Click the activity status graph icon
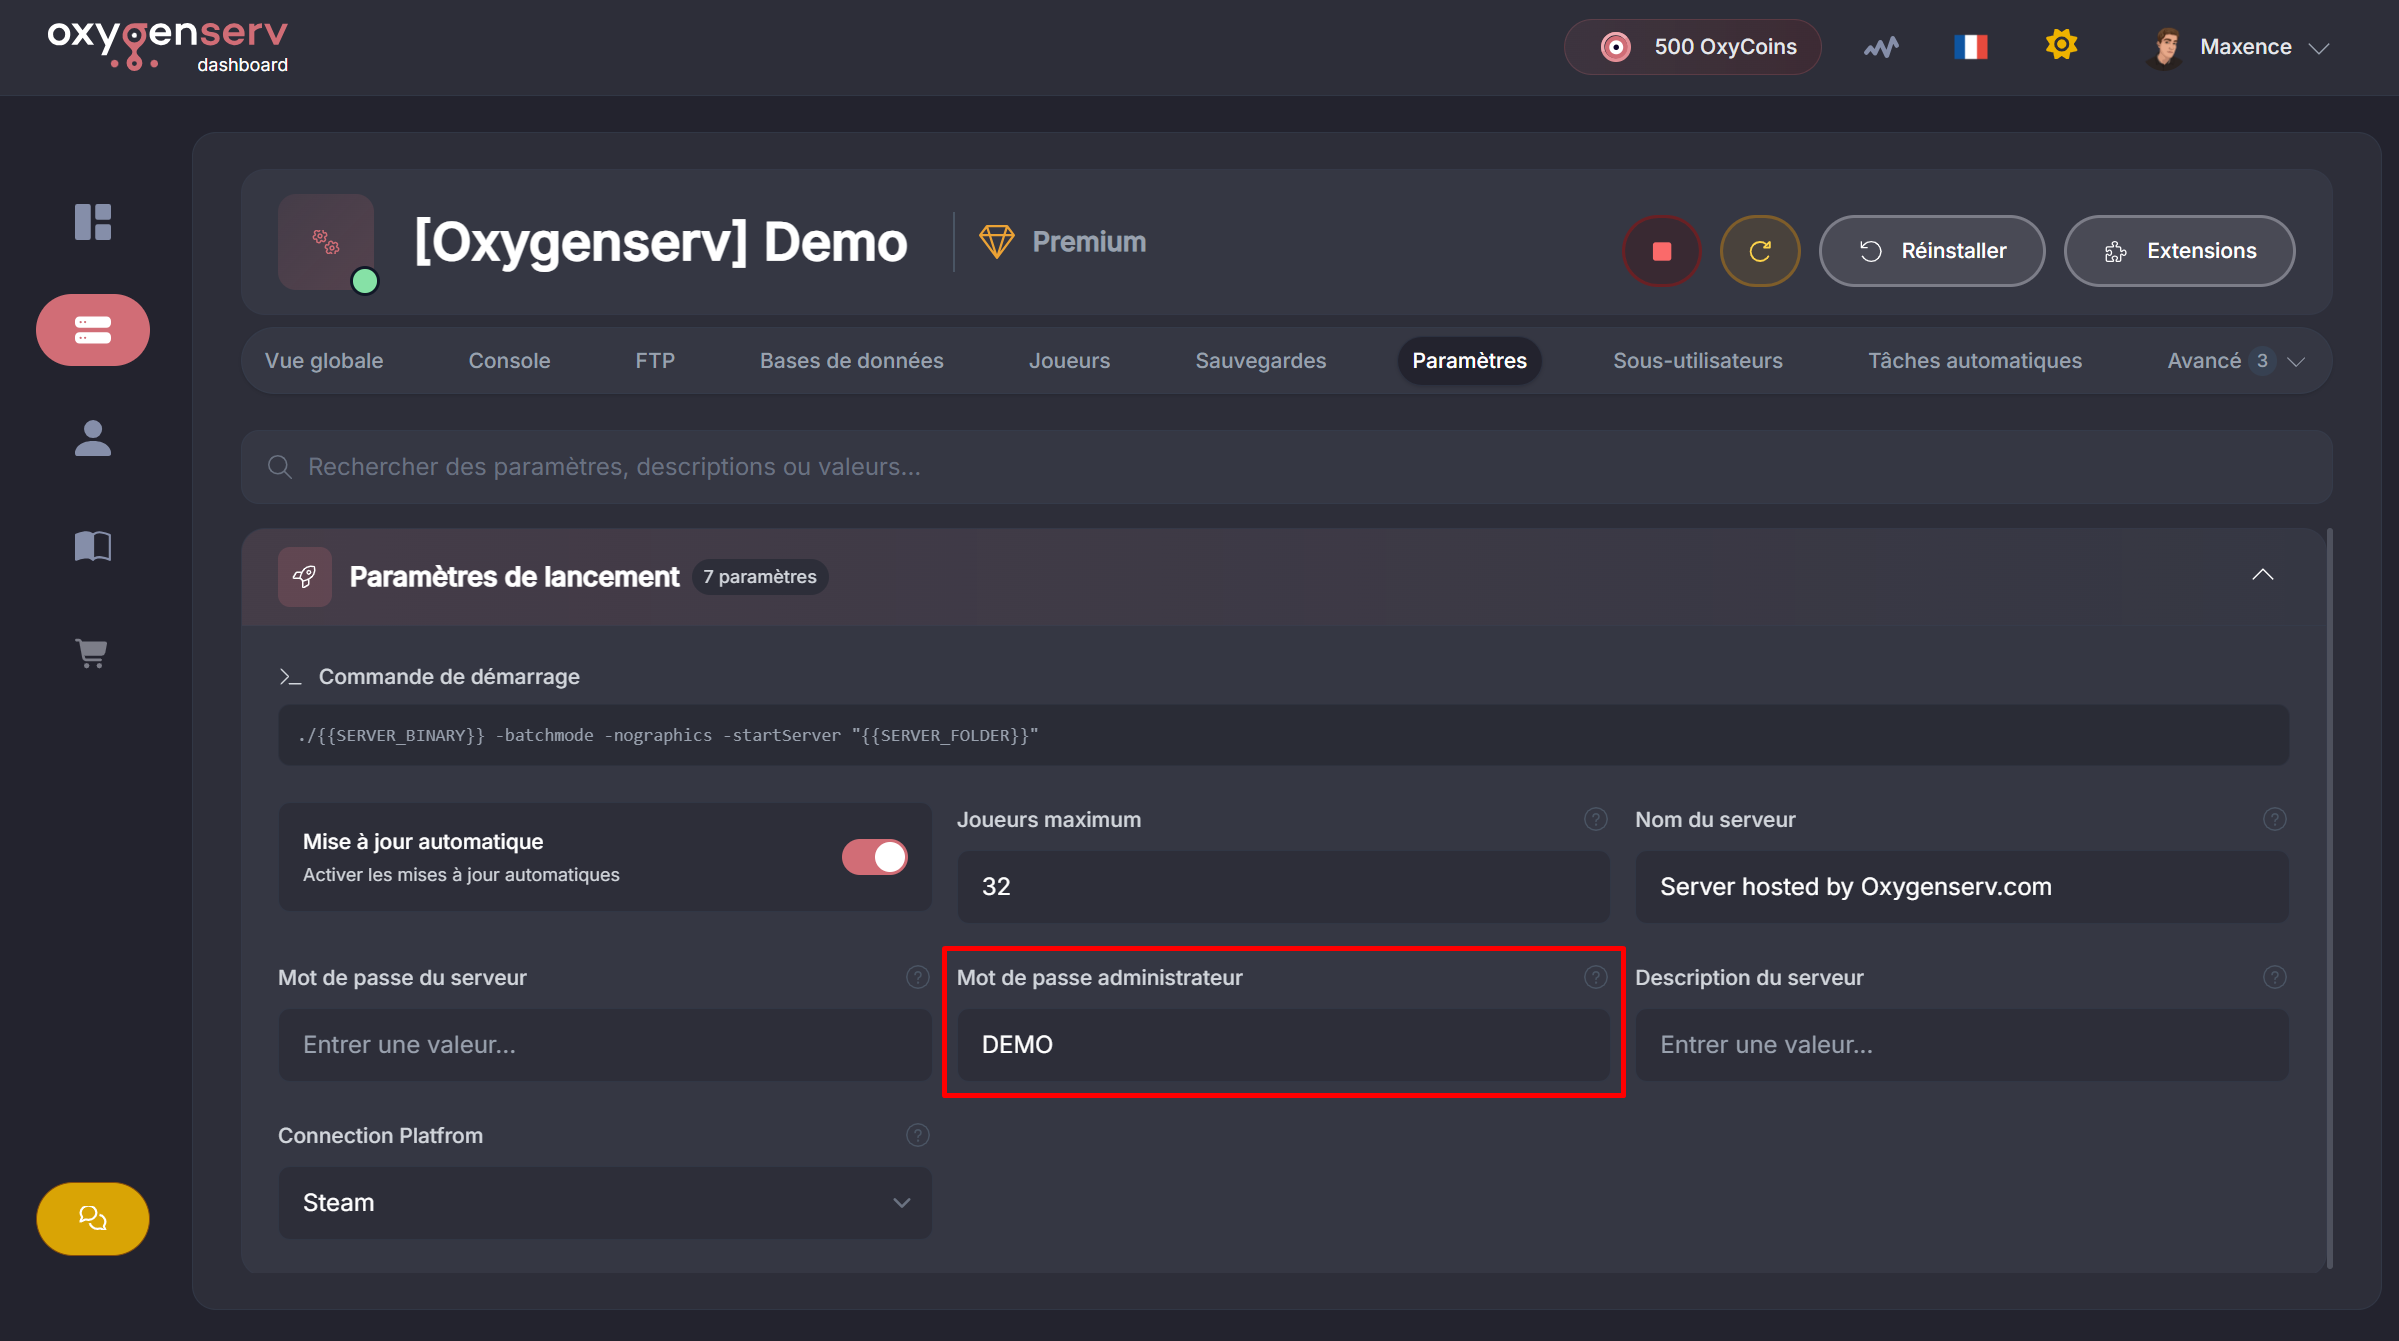This screenshot has height=1341, width=2399. pos(1881,47)
